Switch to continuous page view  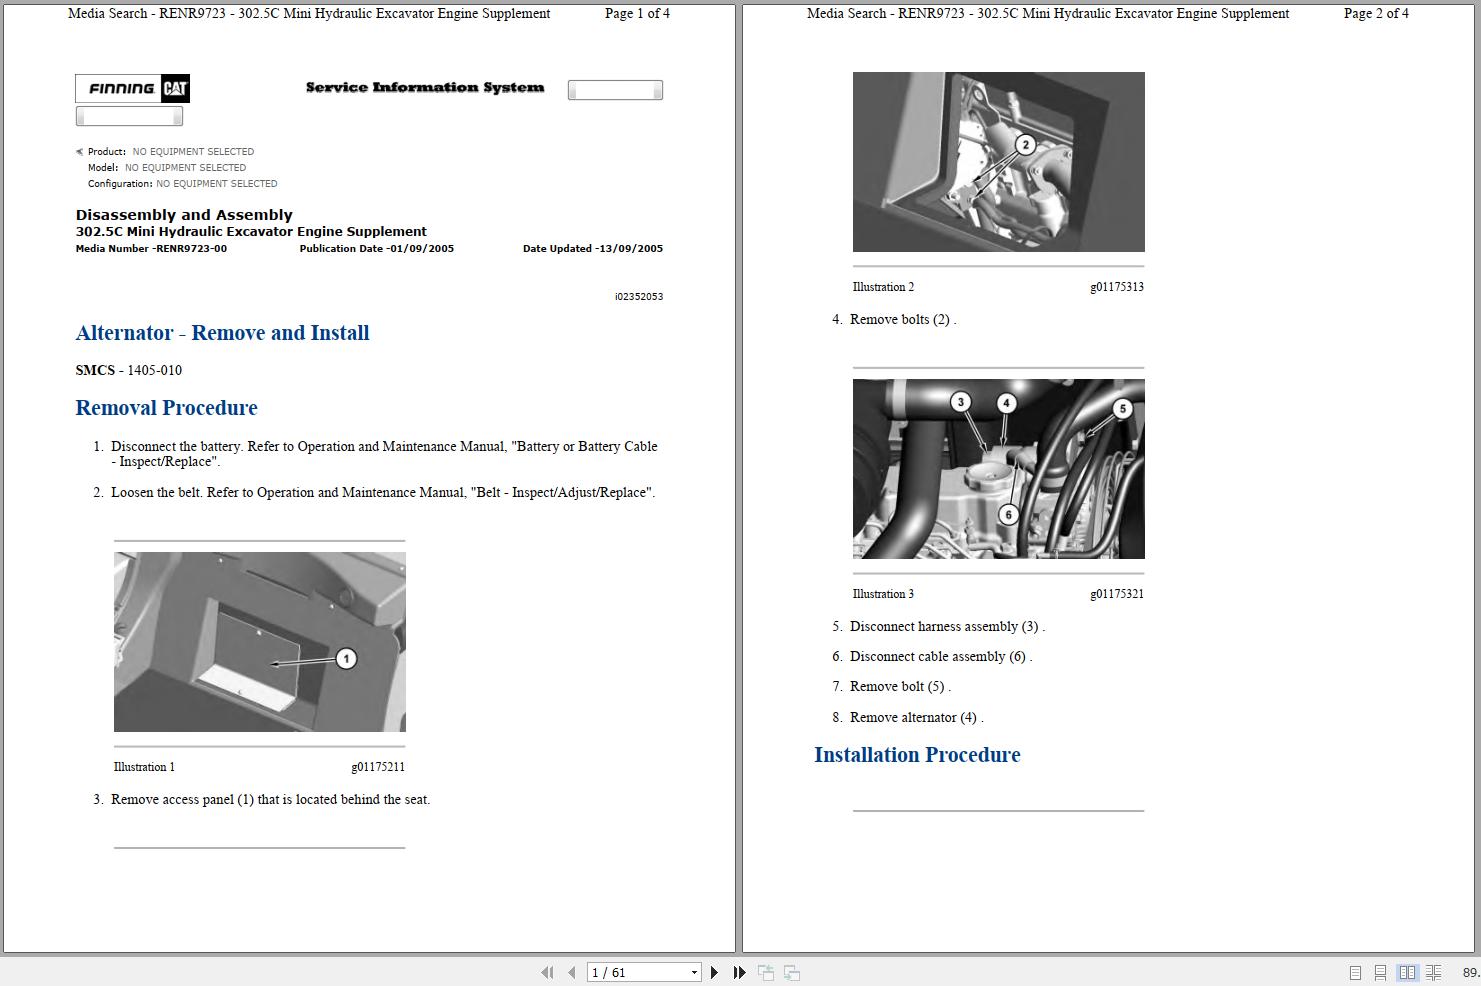click(x=1380, y=973)
